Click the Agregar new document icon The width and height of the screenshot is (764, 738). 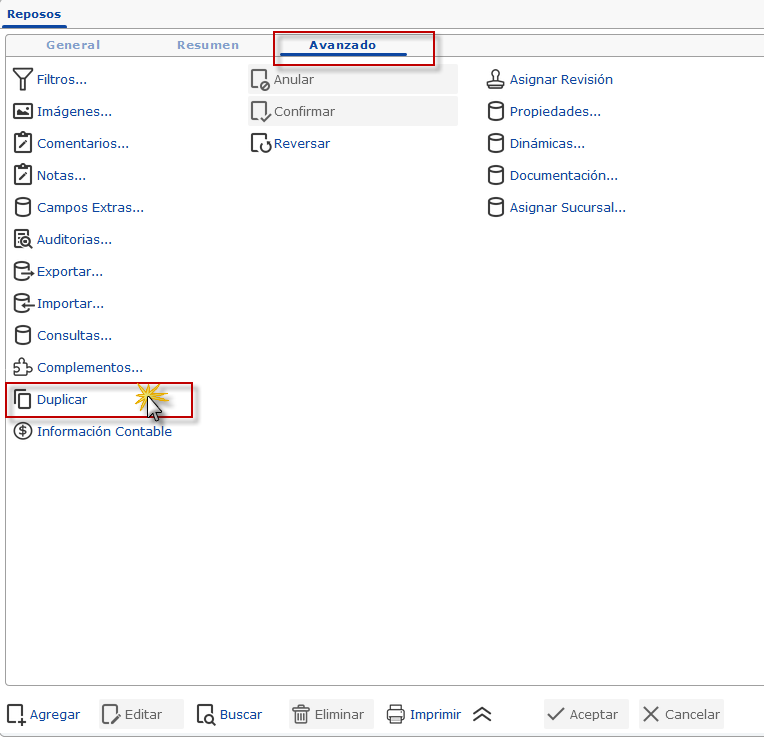pyautogui.click(x=16, y=715)
